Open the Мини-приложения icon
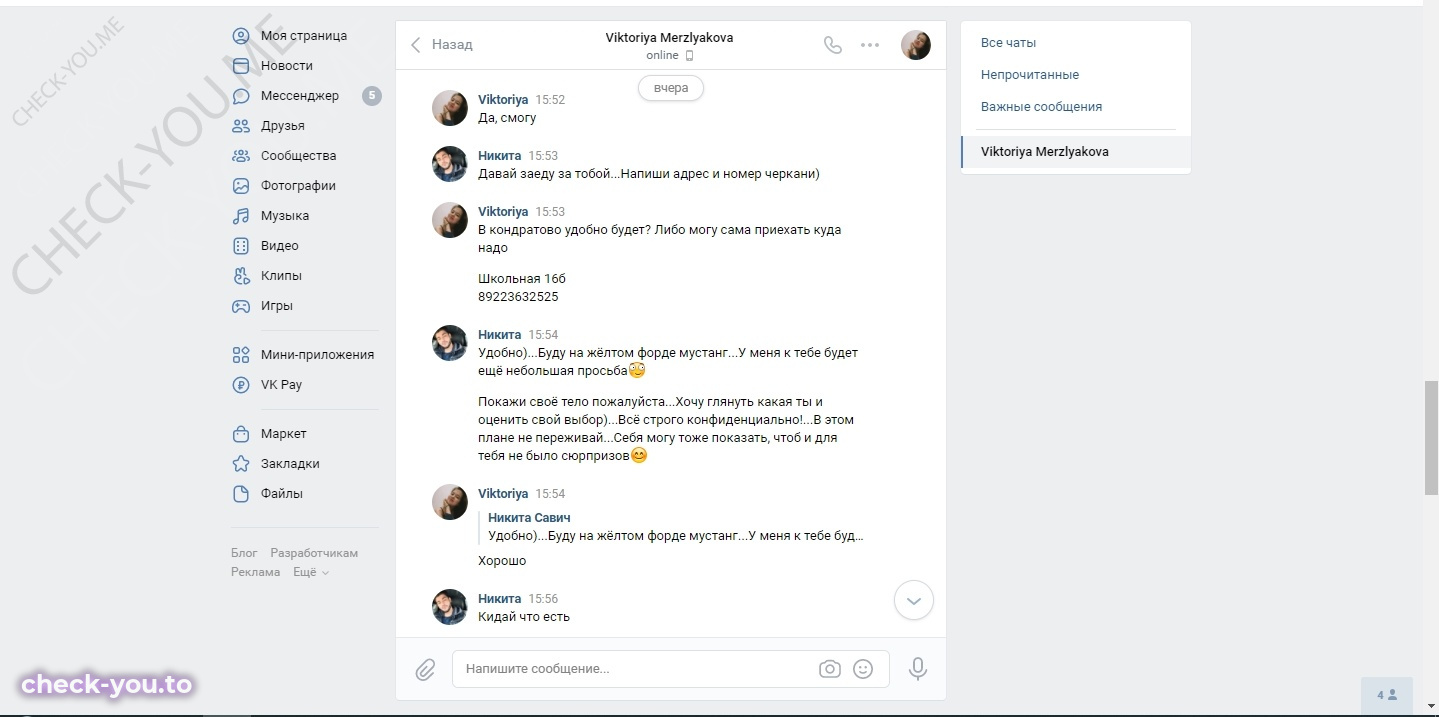This screenshot has height=717, width=1439. 241,355
